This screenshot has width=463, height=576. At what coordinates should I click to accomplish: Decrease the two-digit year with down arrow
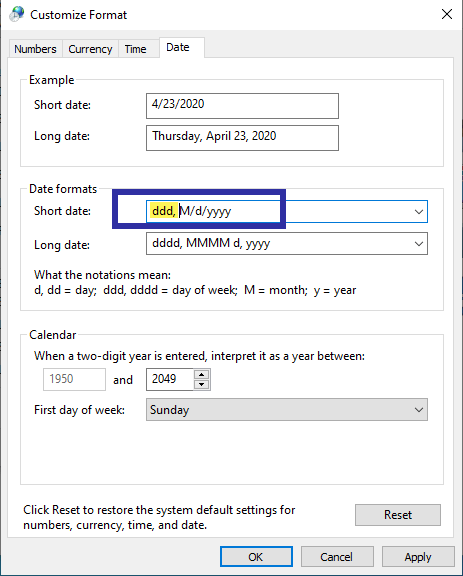201,384
